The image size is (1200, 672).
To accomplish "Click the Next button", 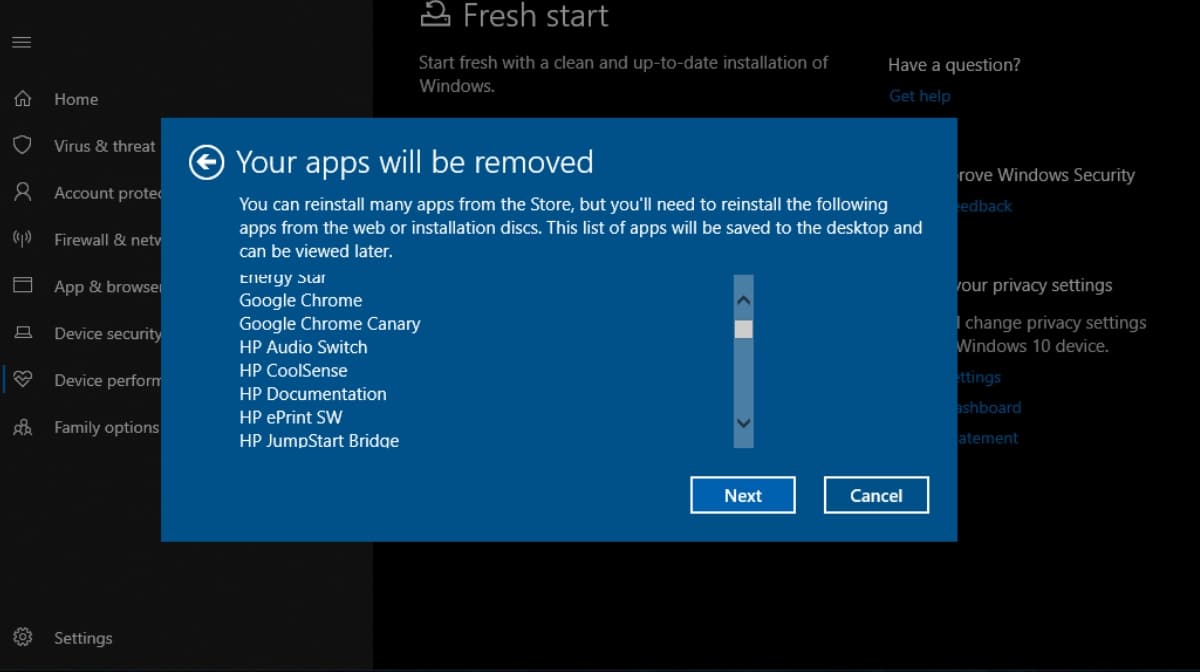I will pyautogui.click(x=742, y=495).
